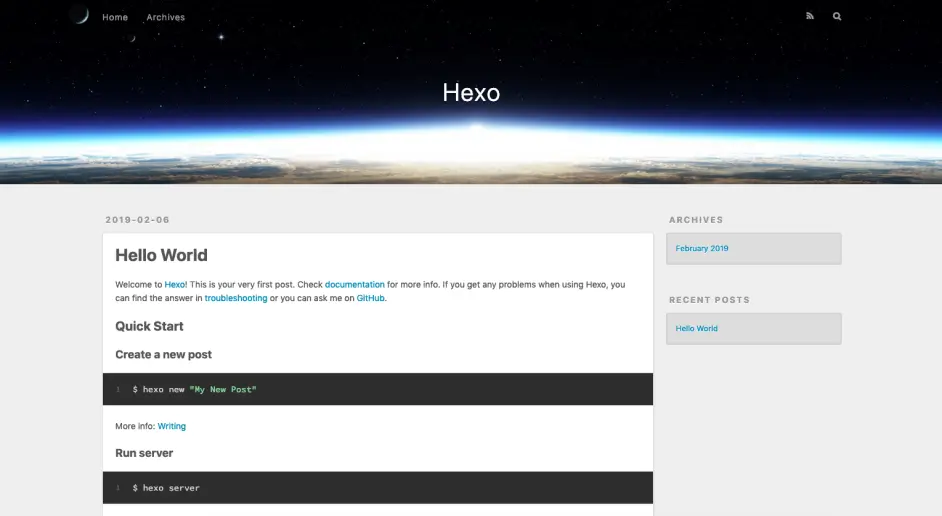Click the Create a new post heading
This screenshot has height=516, width=942.
pyautogui.click(x=163, y=355)
